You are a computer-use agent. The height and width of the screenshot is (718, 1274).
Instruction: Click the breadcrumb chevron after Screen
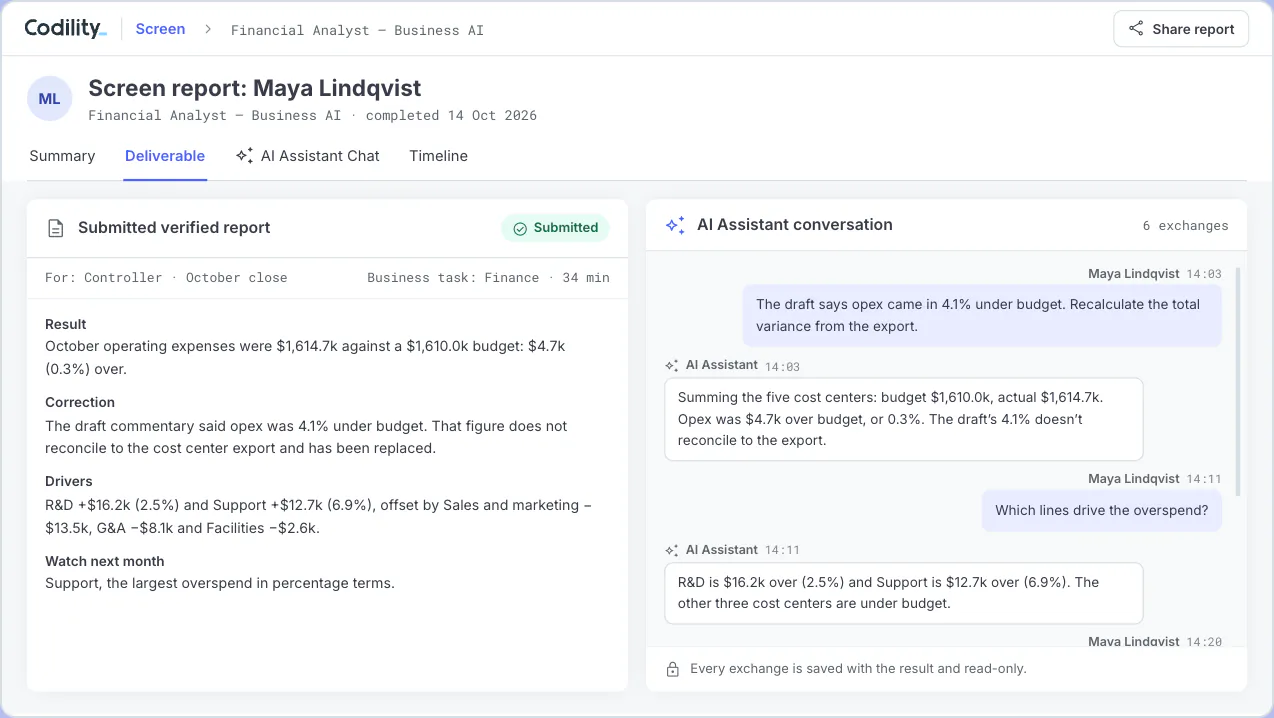click(208, 29)
